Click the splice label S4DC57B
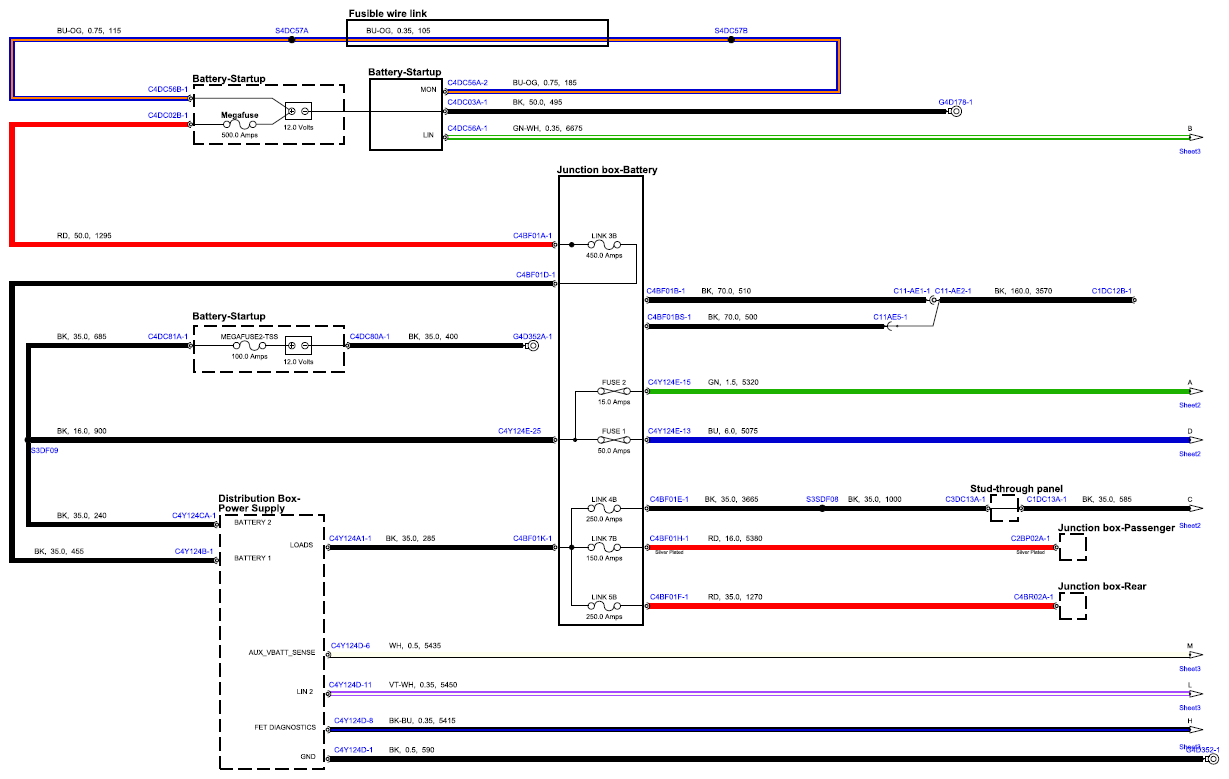1229x779 pixels. click(731, 31)
